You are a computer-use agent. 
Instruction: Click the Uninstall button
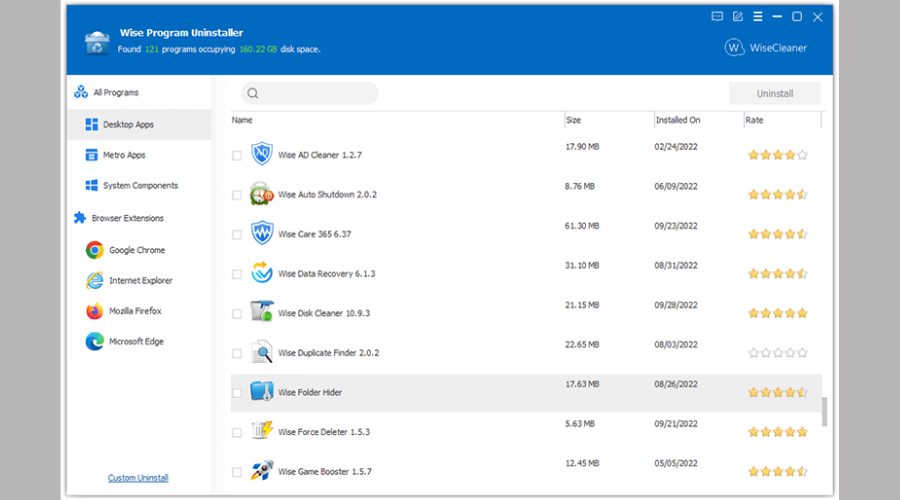click(775, 94)
